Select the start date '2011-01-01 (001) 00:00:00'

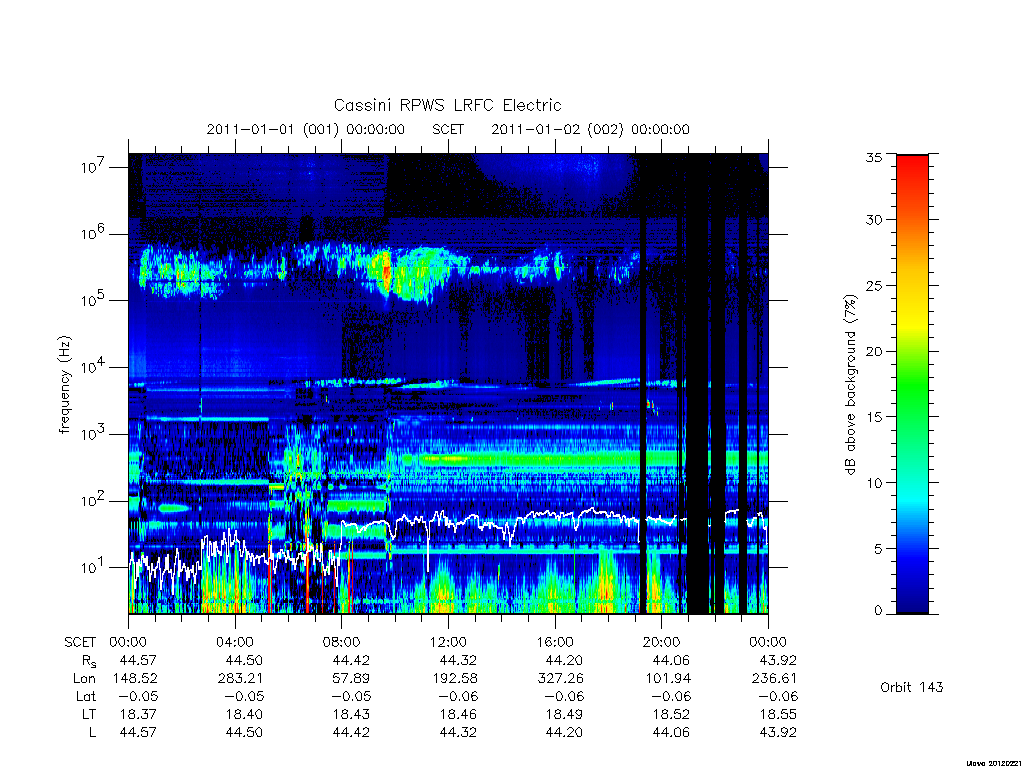(306, 129)
